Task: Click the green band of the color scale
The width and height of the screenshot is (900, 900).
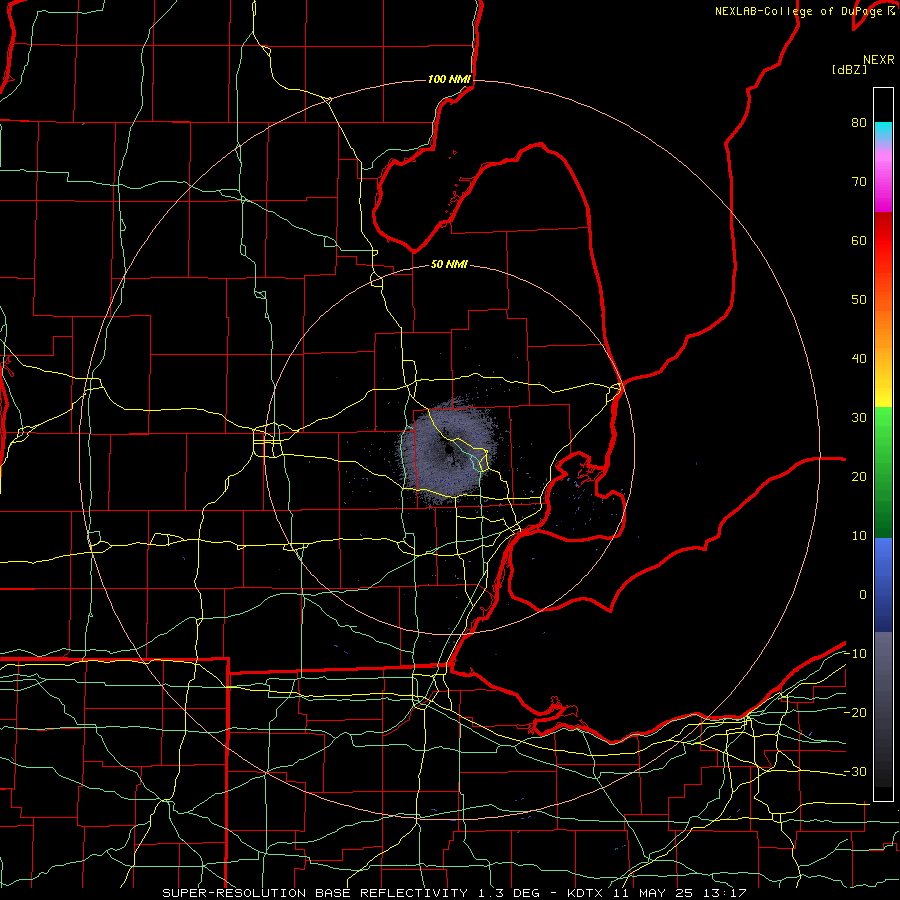Action: coord(883,472)
